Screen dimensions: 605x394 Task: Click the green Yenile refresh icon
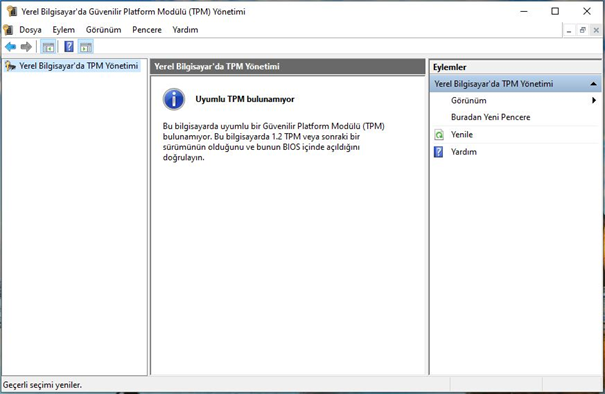439,135
